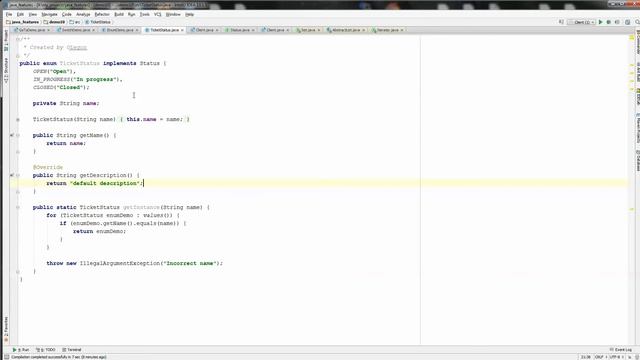640x360 pixels.
Task: Click the Status interface name in enum declaration
Action: coord(149,63)
